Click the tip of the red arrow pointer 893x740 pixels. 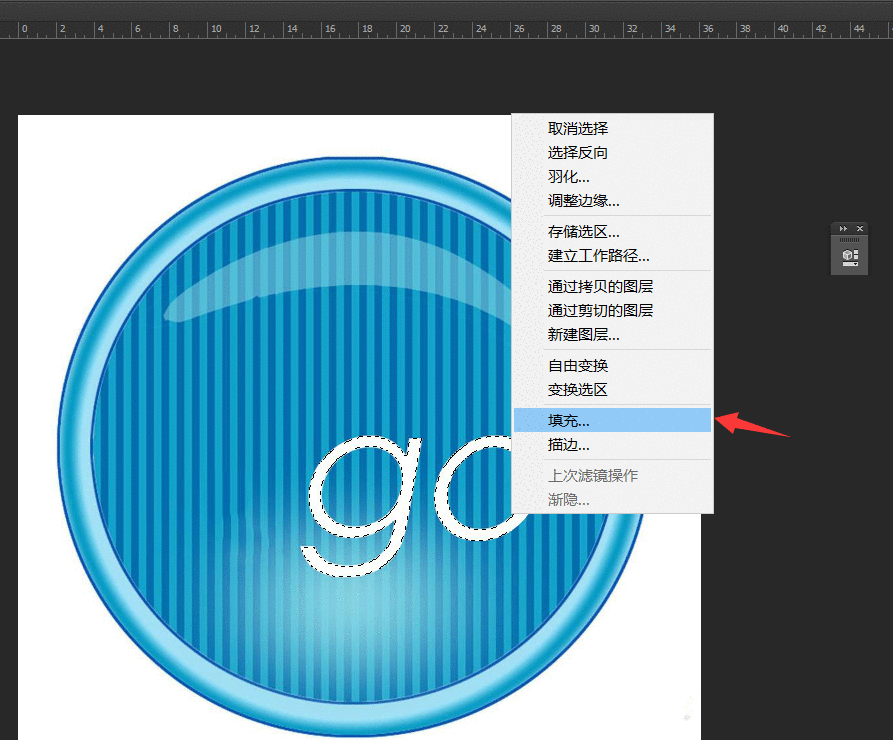[715, 420]
